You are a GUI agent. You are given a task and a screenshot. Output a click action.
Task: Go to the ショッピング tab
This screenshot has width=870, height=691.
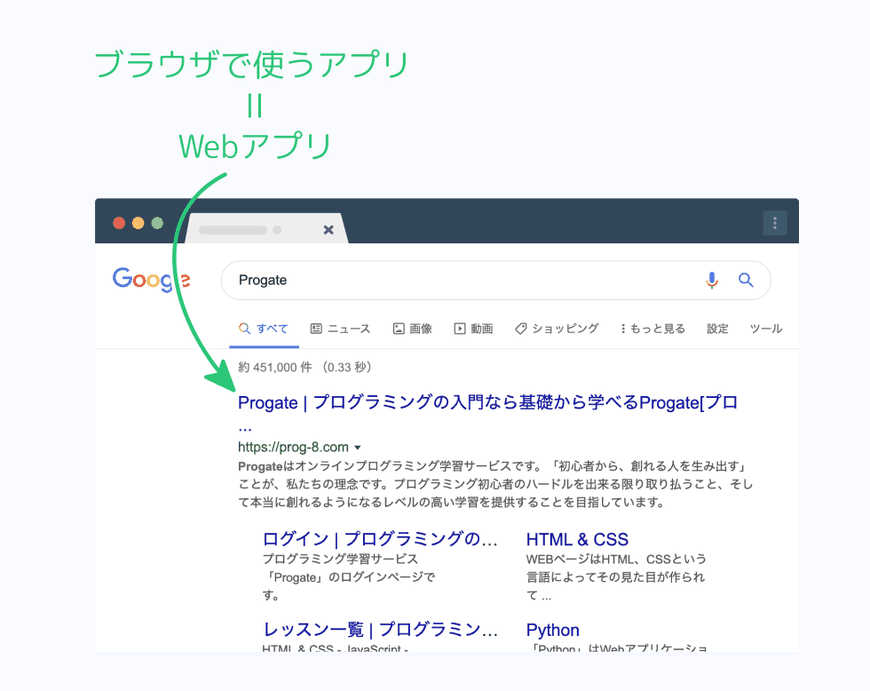[557, 329]
